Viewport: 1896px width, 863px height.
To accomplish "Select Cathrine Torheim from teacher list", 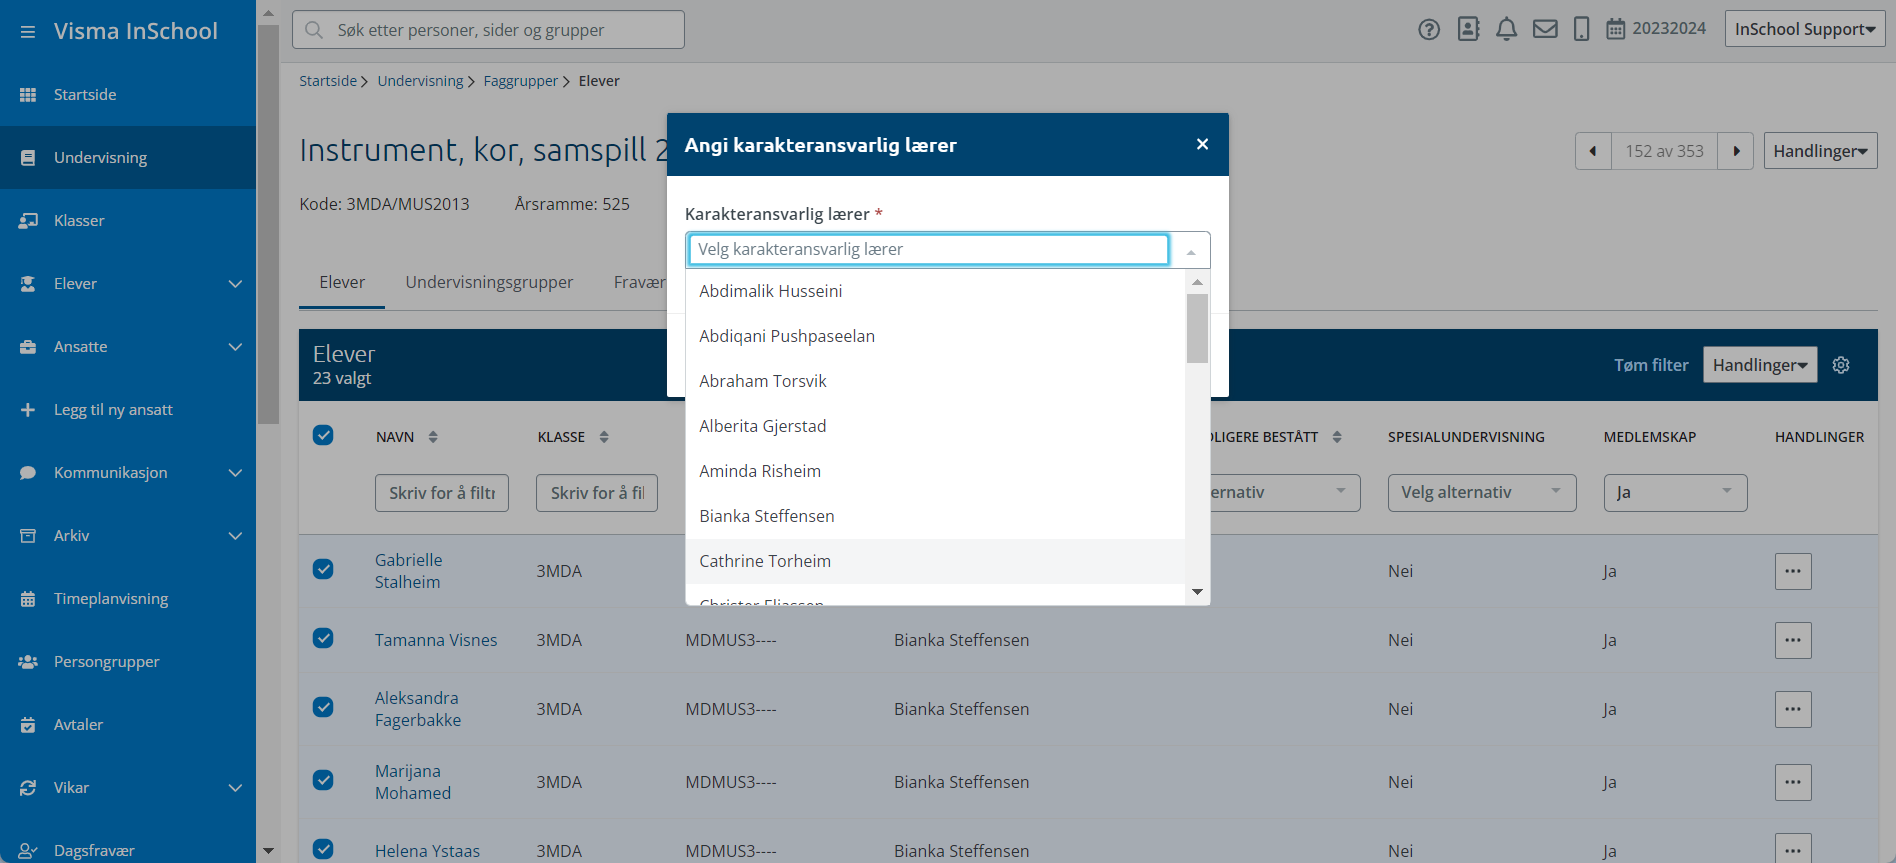I will 765,561.
